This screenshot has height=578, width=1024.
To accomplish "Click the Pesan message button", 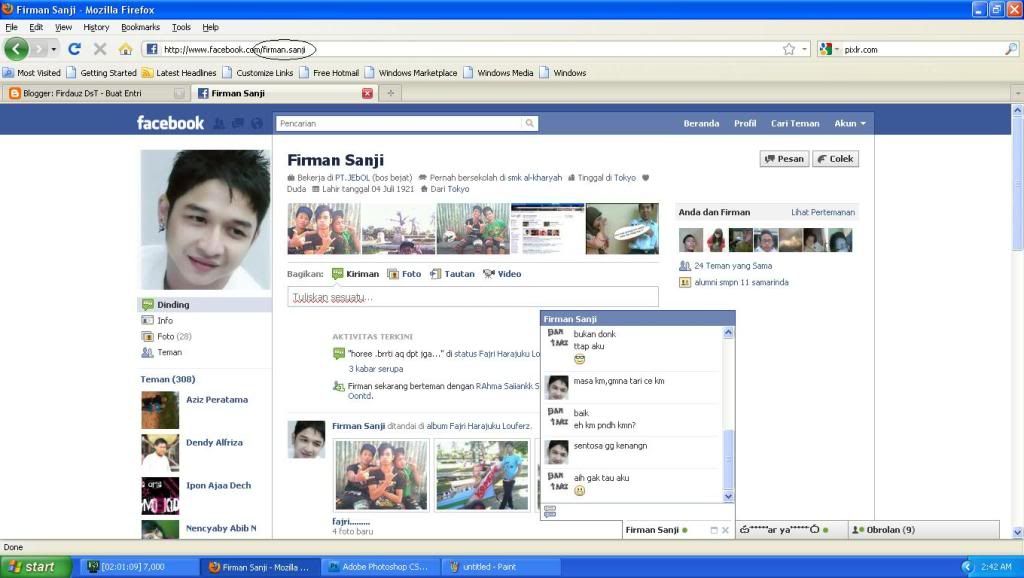I will tap(784, 159).
